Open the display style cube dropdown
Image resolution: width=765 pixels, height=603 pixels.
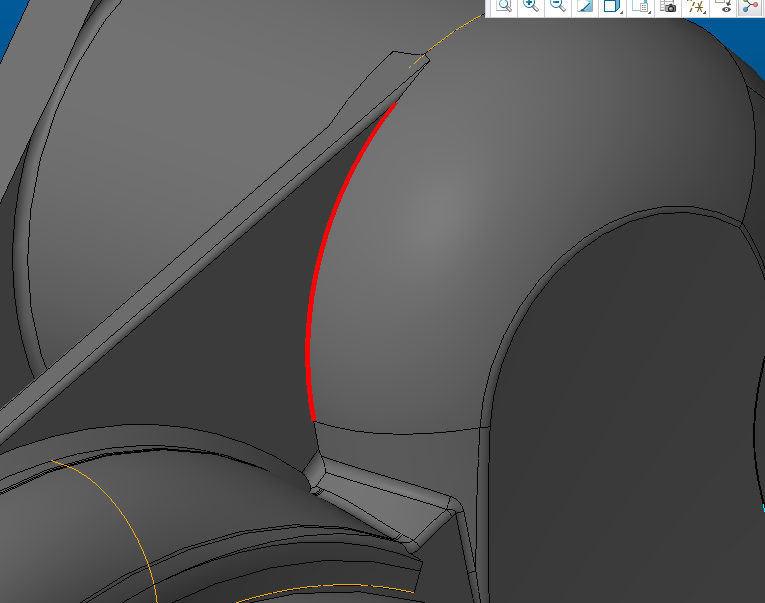[x=612, y=7]
